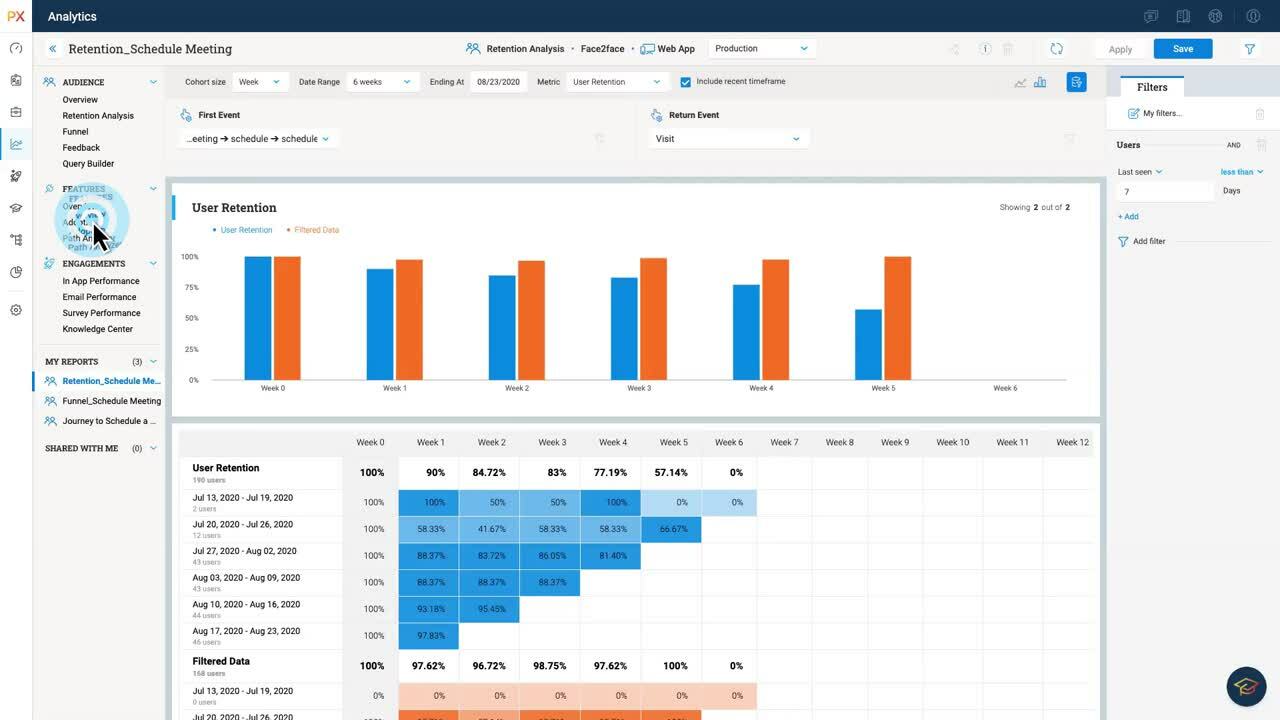Screen dimensions: 1280x720
Task: Open the Last seen filter dropdown
Action: [1140, 172]
